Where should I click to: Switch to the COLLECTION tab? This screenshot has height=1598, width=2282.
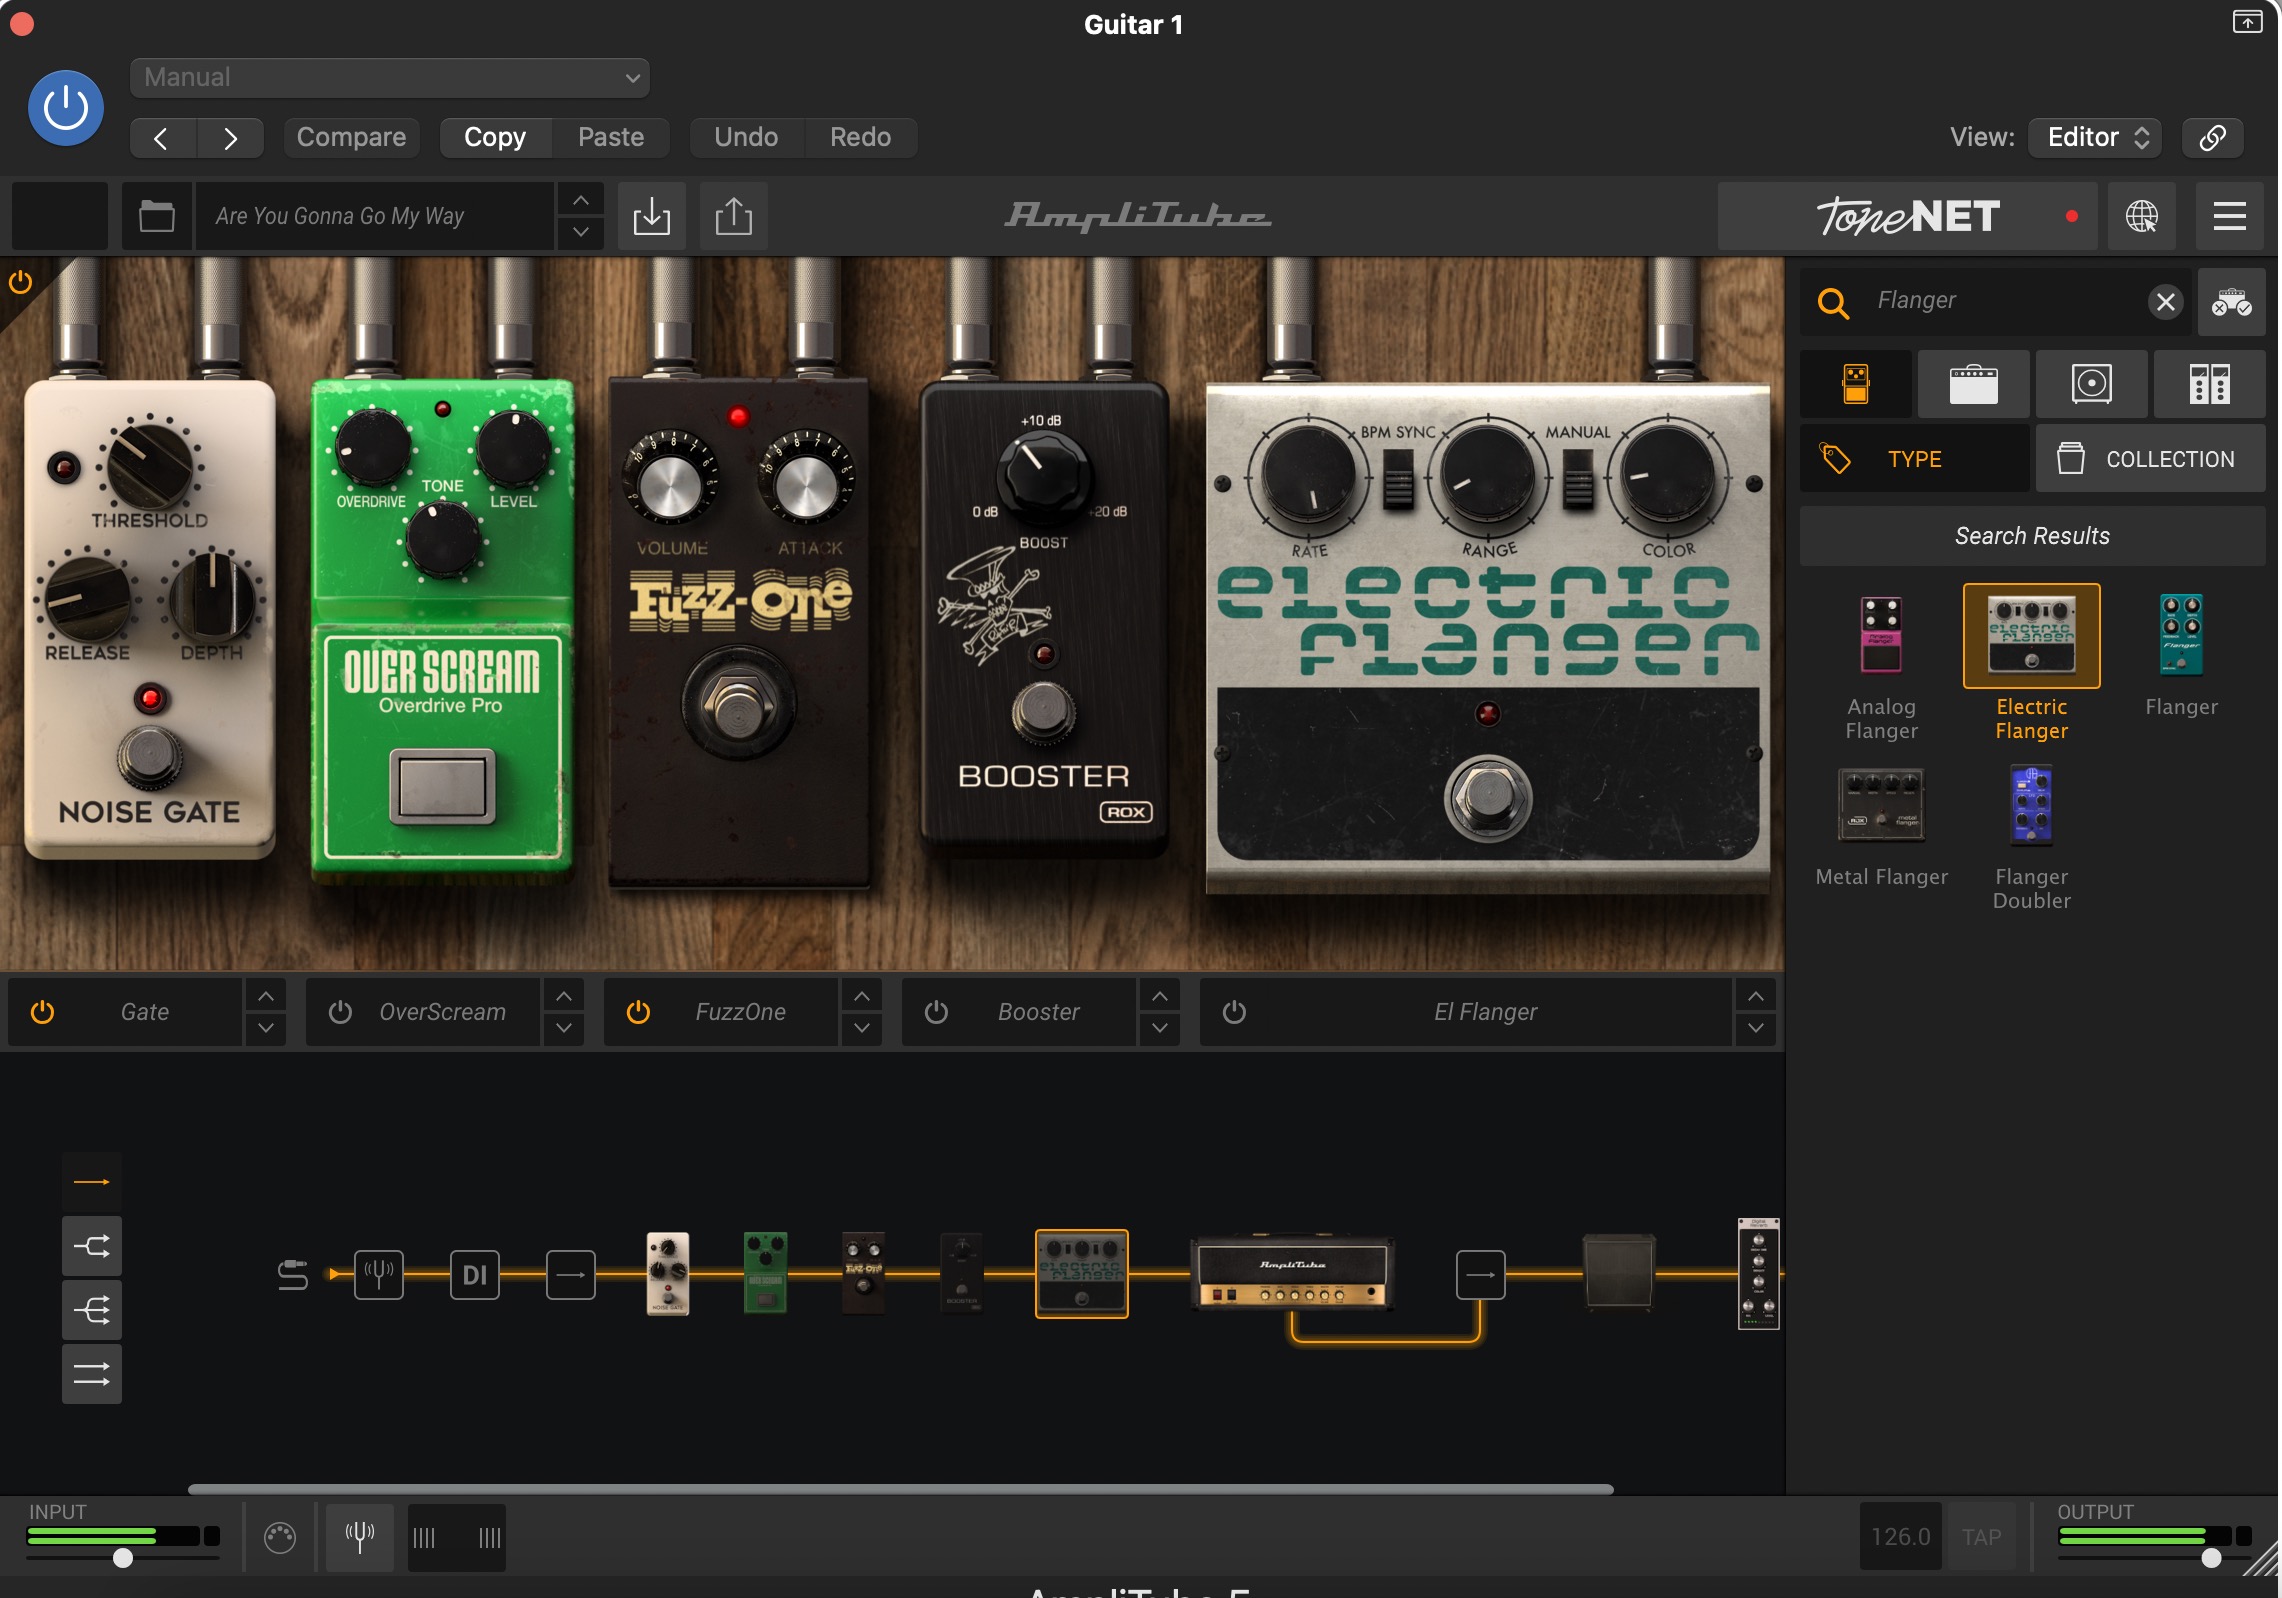click(x=2151, y=459)
